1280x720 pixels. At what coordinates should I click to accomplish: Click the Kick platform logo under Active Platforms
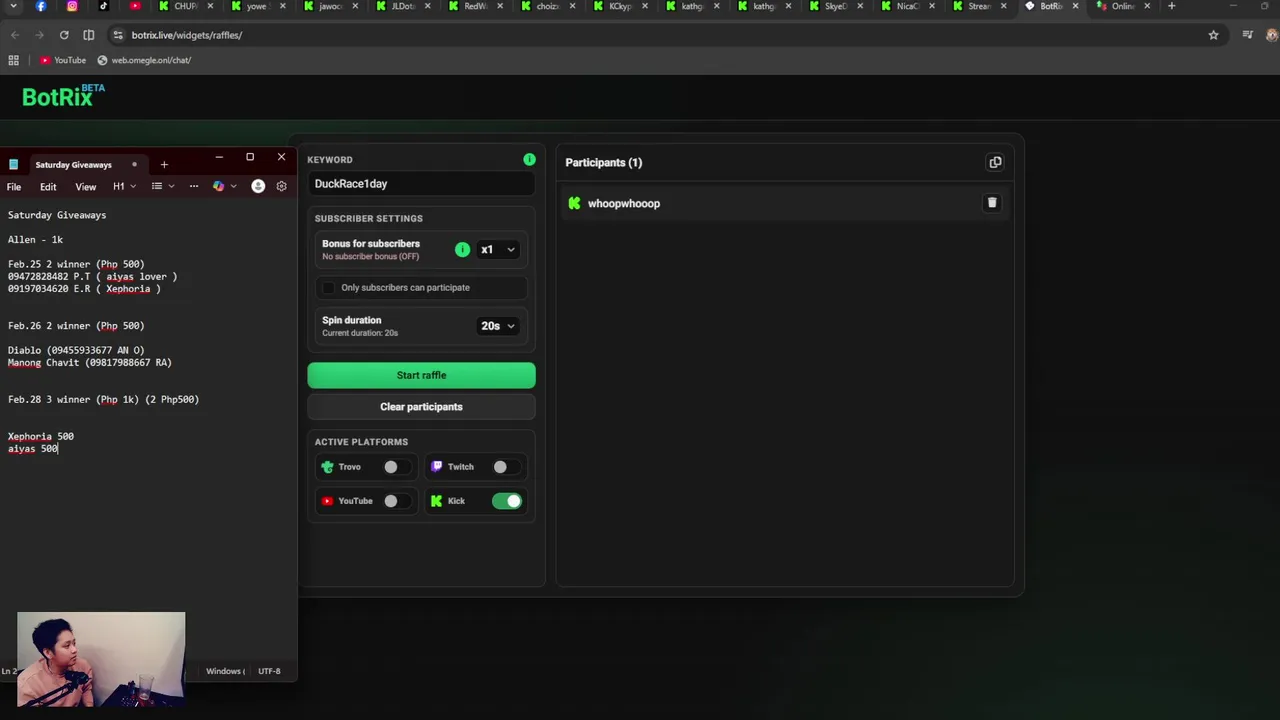[436, 501]
